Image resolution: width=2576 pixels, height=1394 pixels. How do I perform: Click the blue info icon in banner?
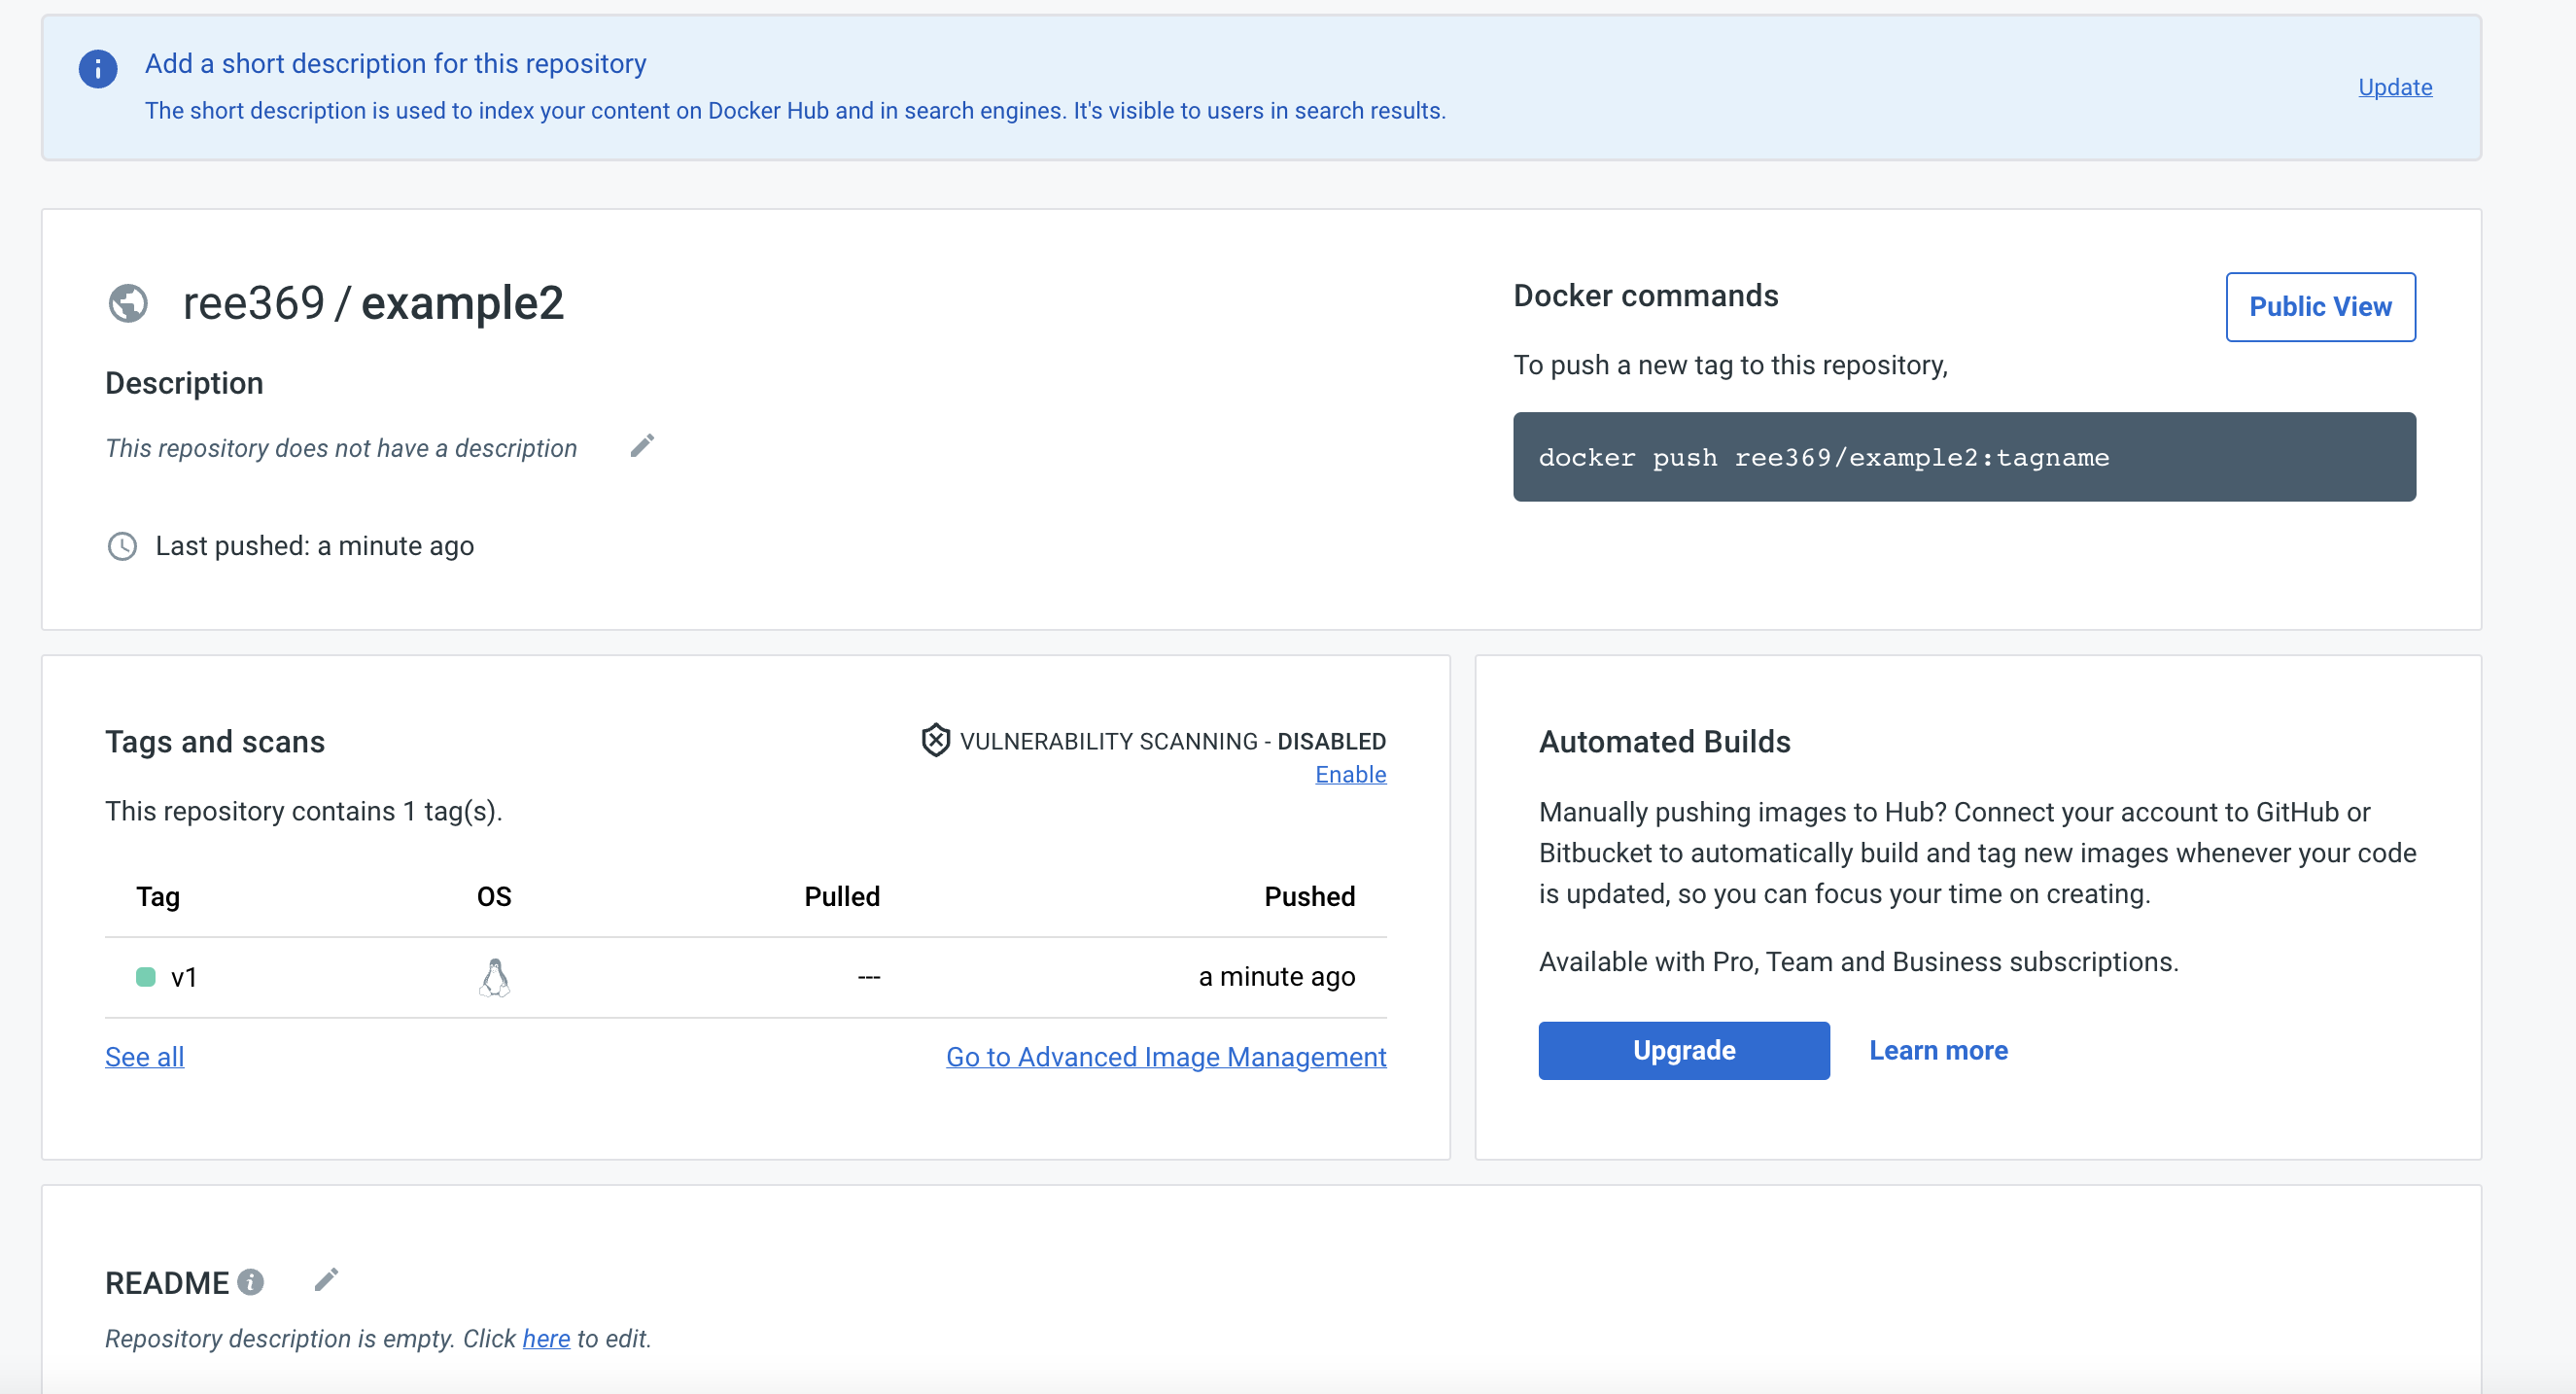tap(98, 69)
